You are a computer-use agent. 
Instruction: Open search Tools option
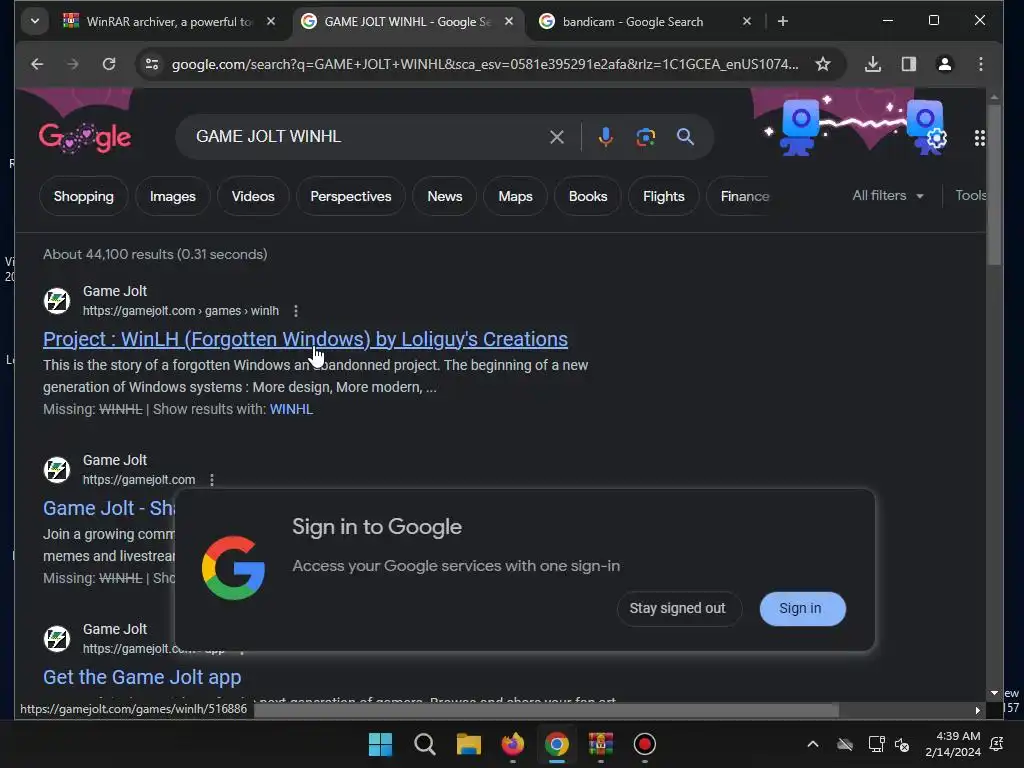coord(970,195)
